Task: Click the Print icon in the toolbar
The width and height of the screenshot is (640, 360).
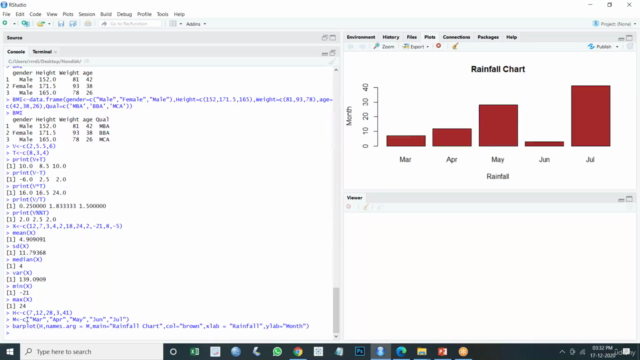Action: click(88, 24)
